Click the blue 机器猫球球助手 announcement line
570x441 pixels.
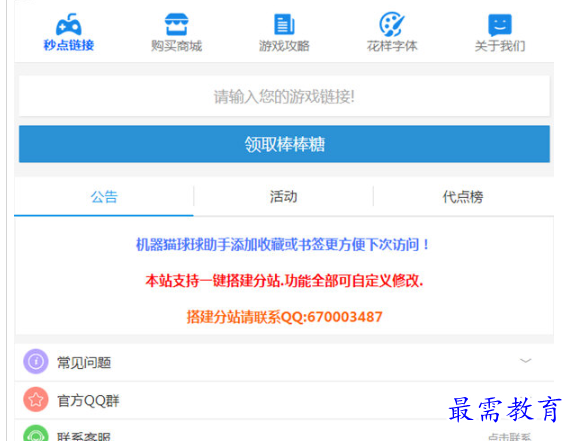[283, 244]
